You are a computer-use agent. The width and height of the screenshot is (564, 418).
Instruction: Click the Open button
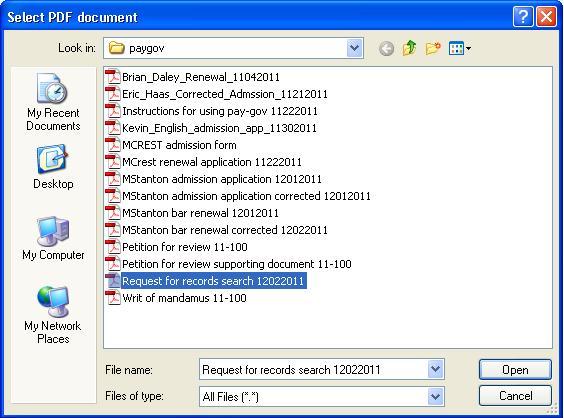515,369
